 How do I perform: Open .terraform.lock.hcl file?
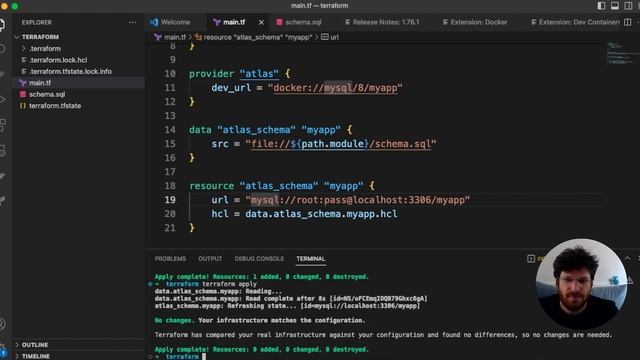(x=58, y=60)
